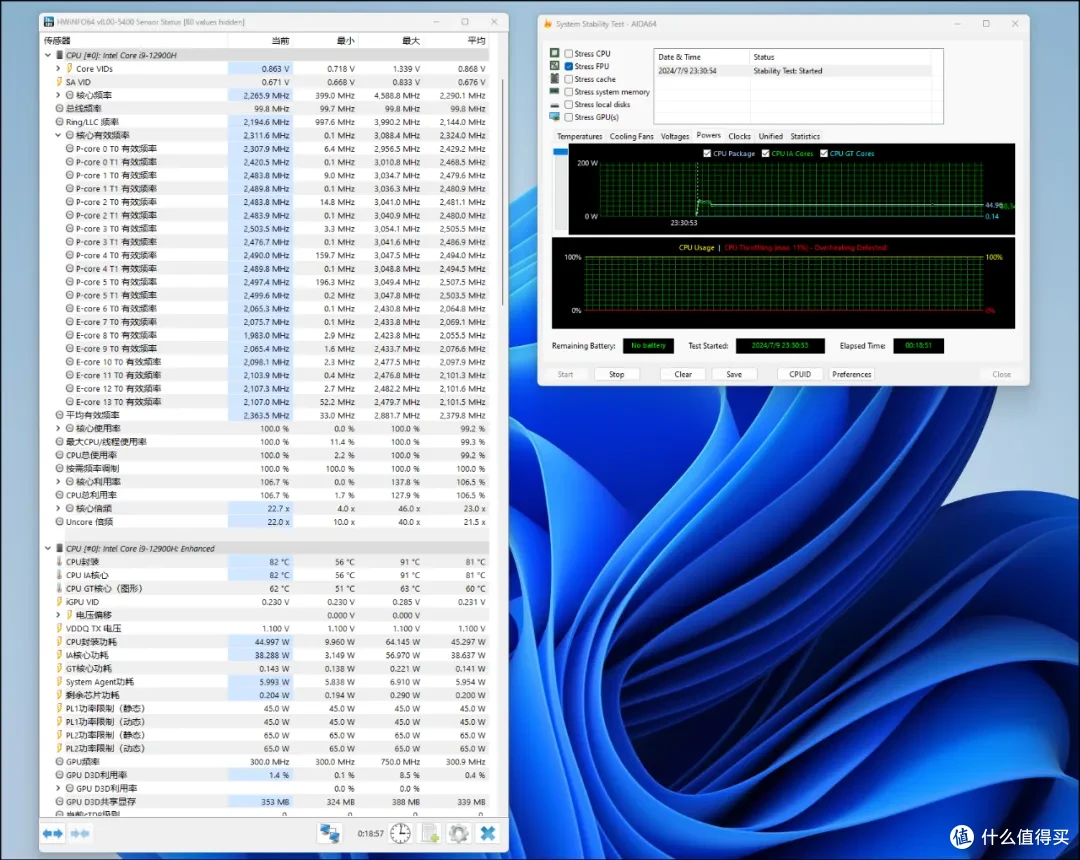
Task: Open the logging report icon in HWiNFO toolbar
Action: [429, 832]
